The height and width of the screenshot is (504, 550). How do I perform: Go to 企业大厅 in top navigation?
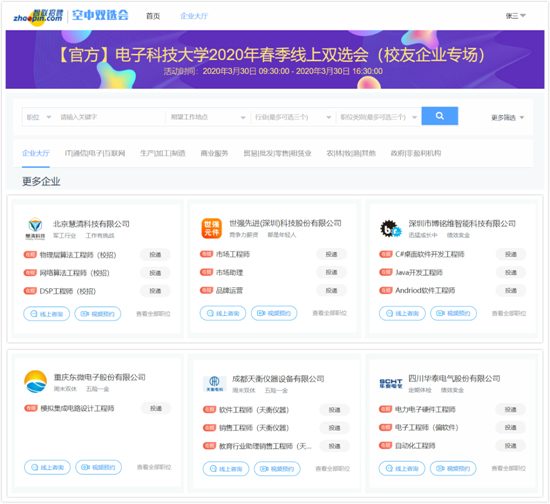tap(194, 16)
